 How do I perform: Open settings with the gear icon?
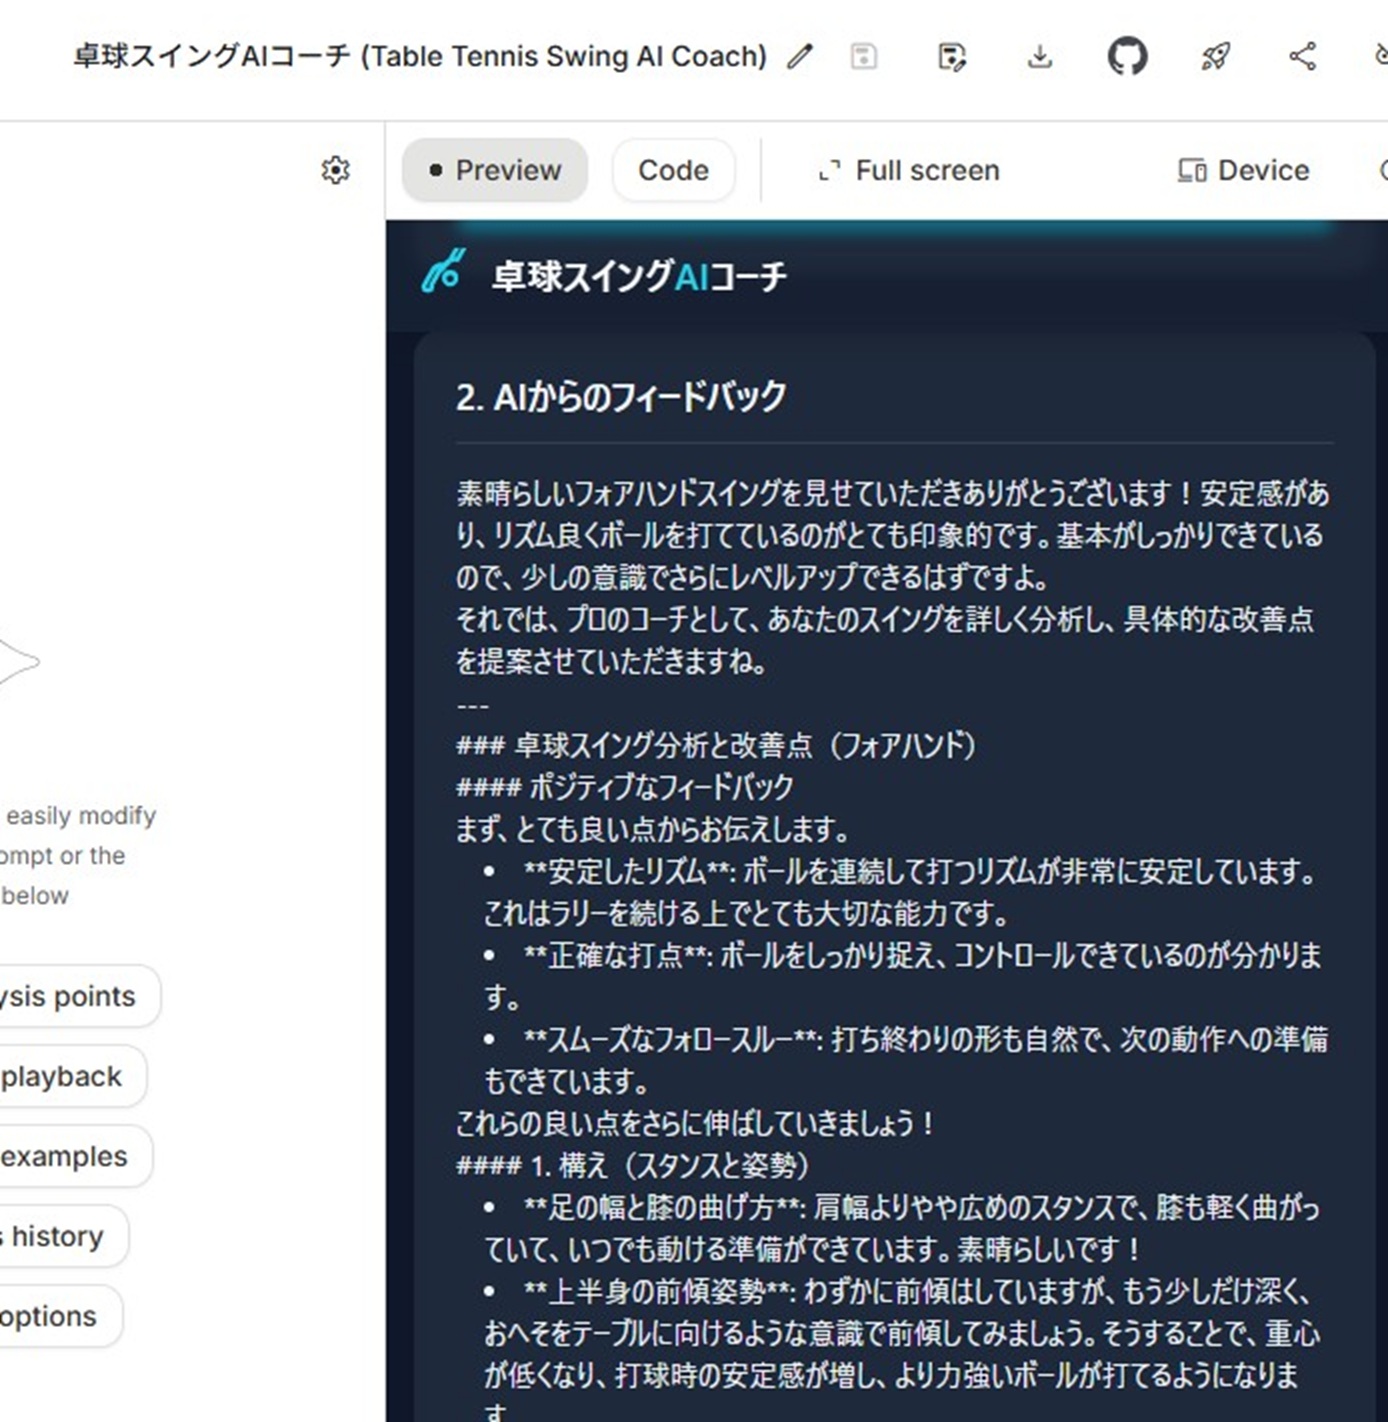336,170
